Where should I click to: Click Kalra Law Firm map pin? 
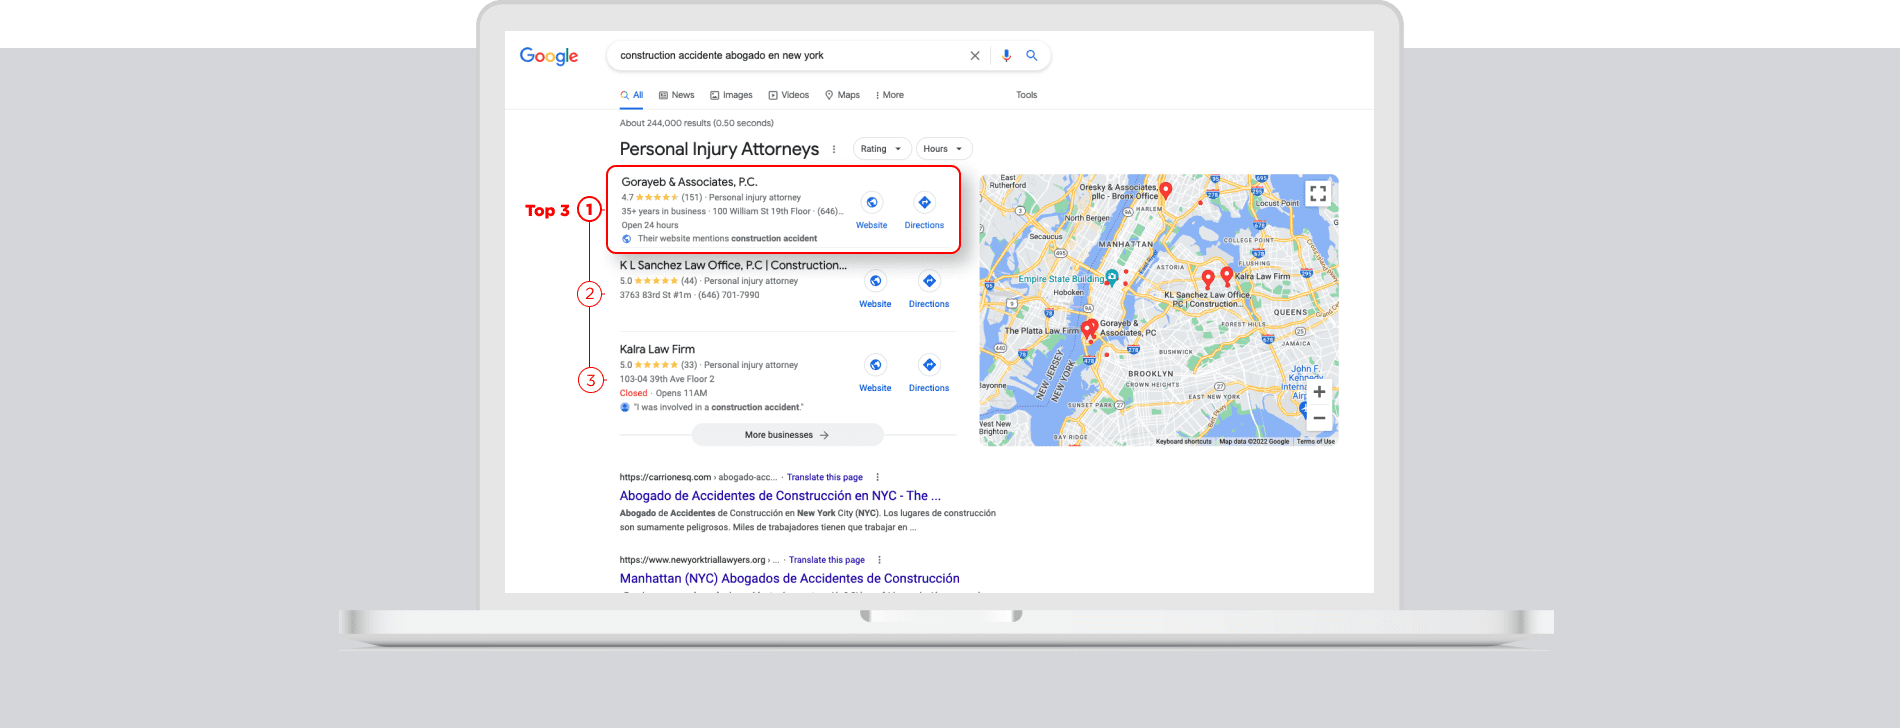coord(1227,275)
